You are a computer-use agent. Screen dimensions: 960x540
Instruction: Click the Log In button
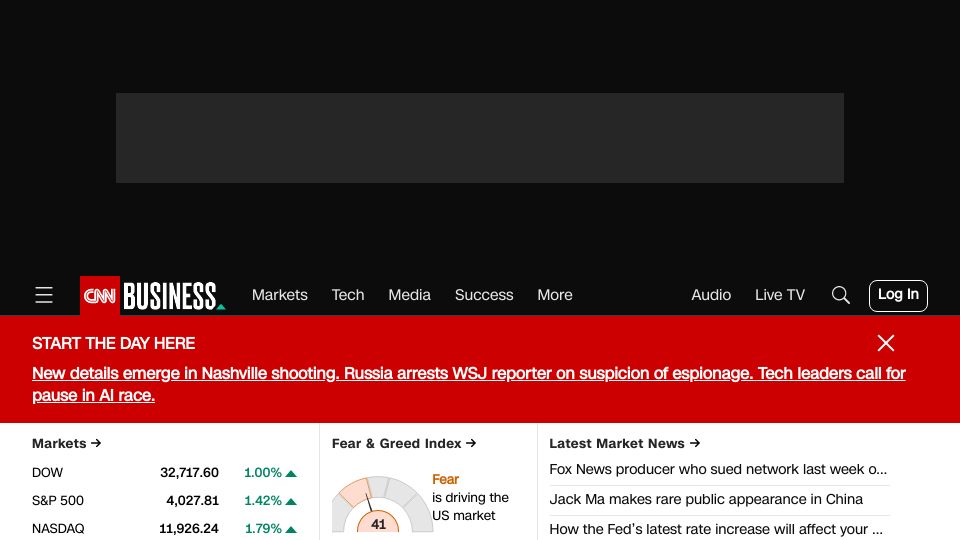point(898,296)
